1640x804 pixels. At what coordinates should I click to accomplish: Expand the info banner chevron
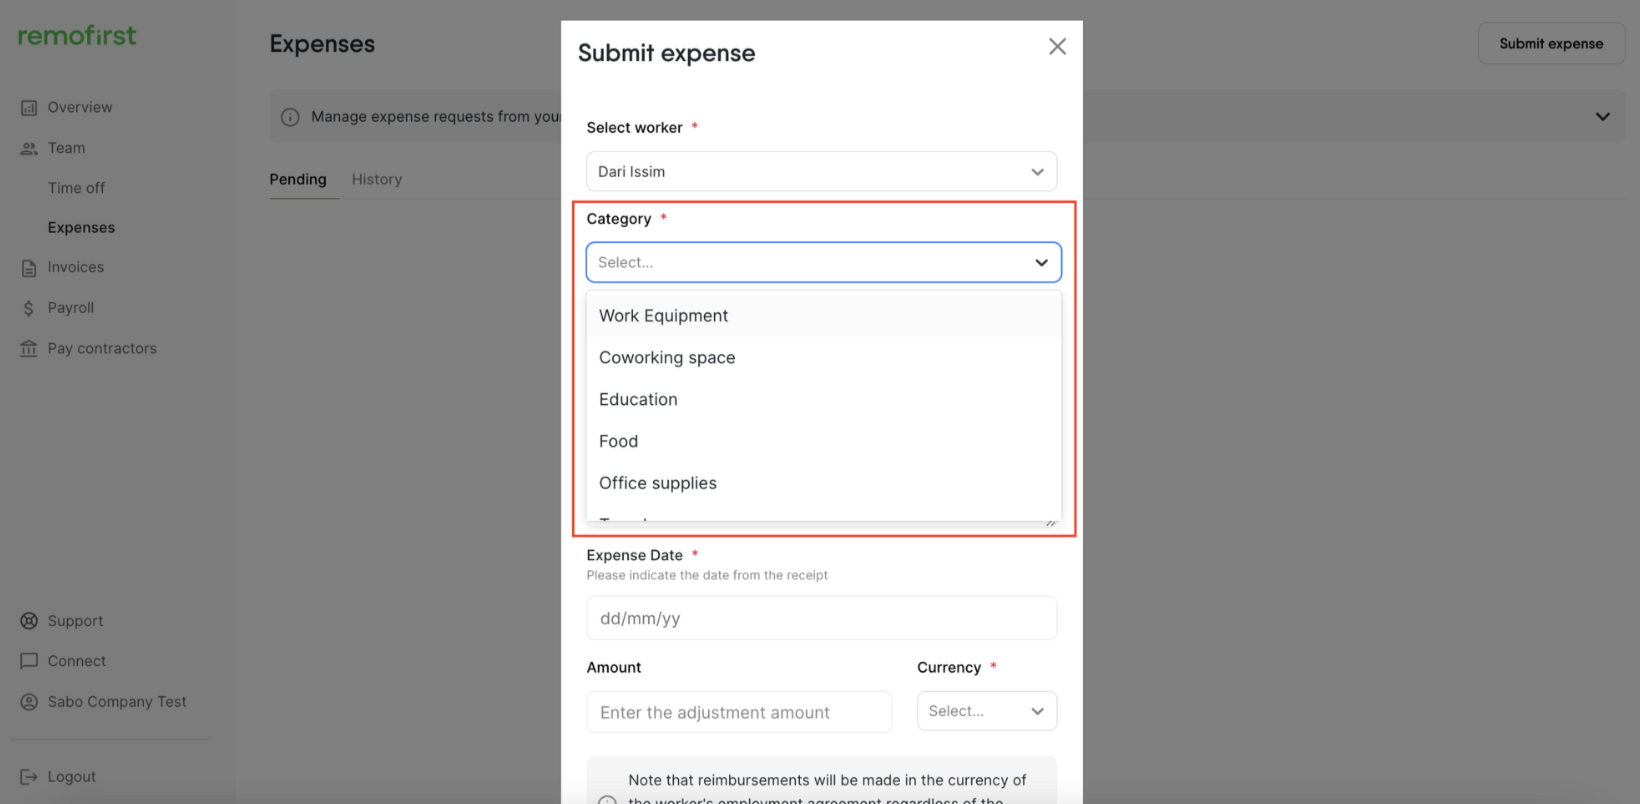click(x=1602, y=117)
